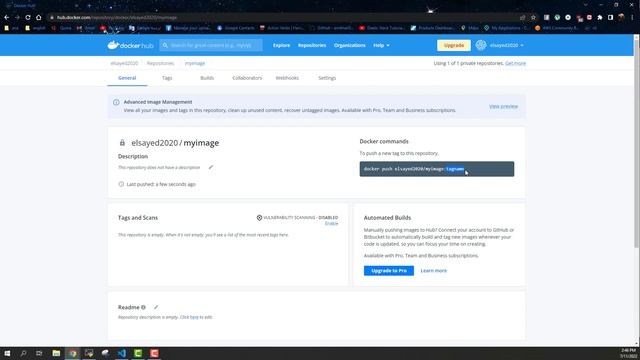Screen dimensions: 640x360
Task: Expand the elsayed2020 account dropdown
Action: point(507,45)
